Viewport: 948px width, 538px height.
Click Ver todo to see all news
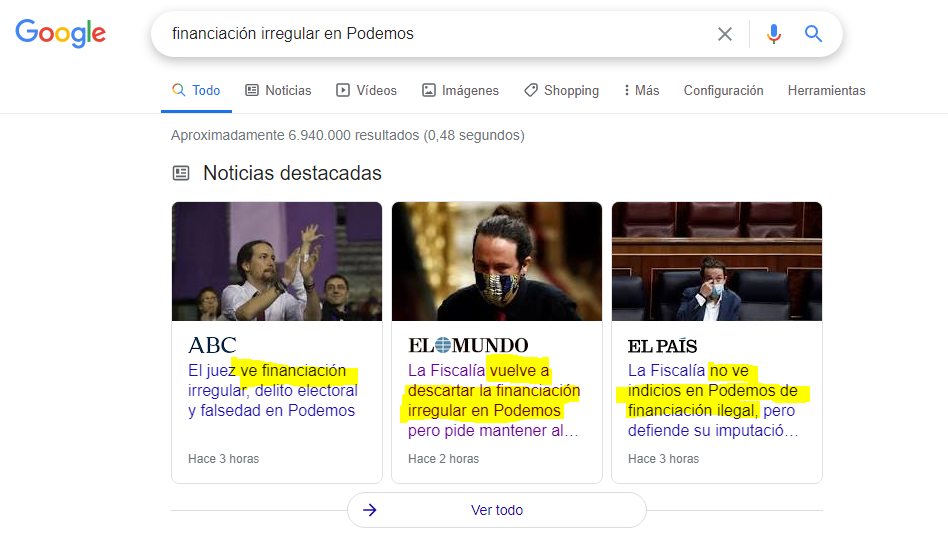(x=497, y=510)
